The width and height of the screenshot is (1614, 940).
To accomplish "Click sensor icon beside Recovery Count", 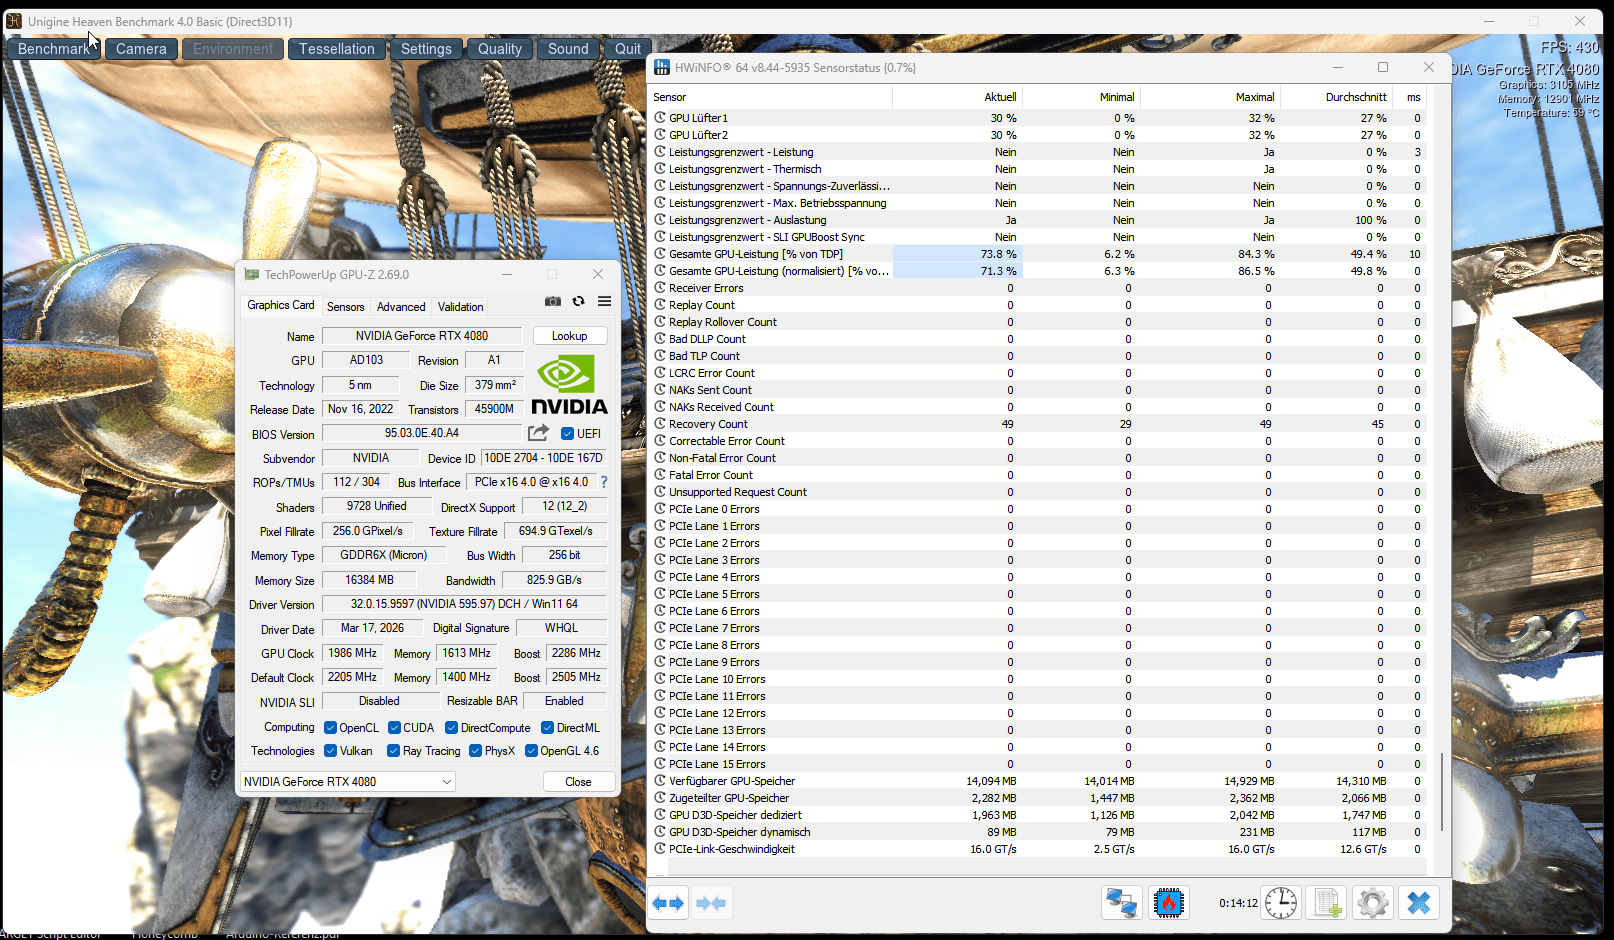I will 660,424.
